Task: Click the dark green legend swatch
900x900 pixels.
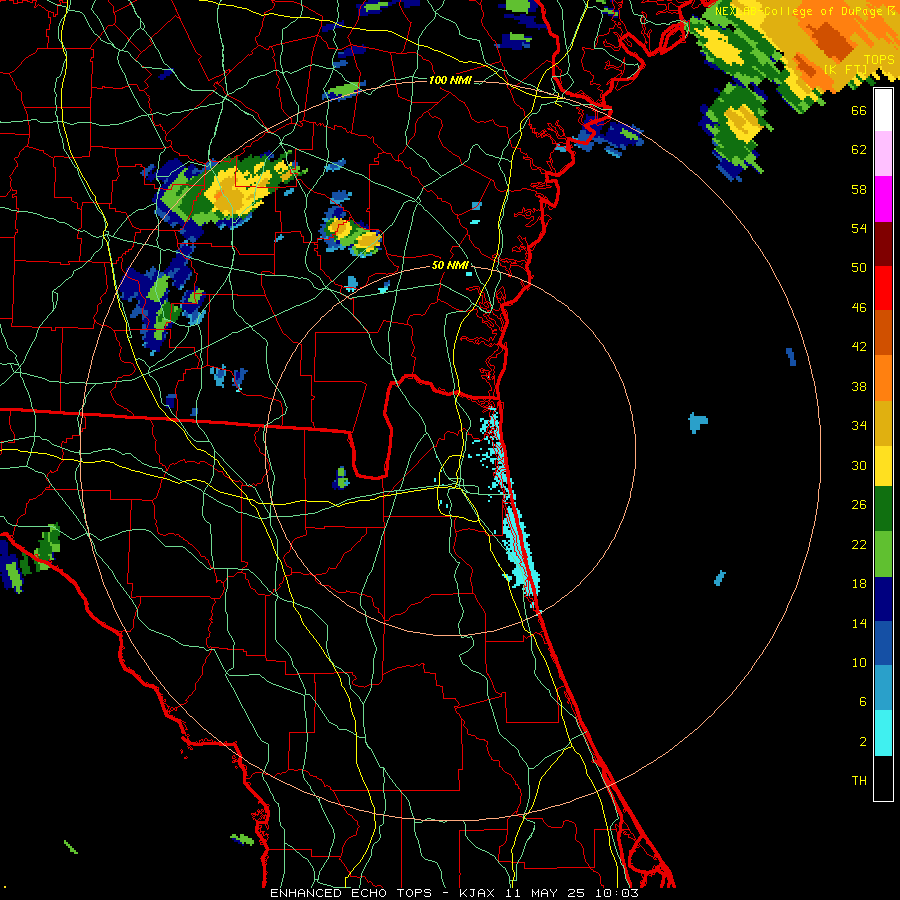Action: point(883,509)
